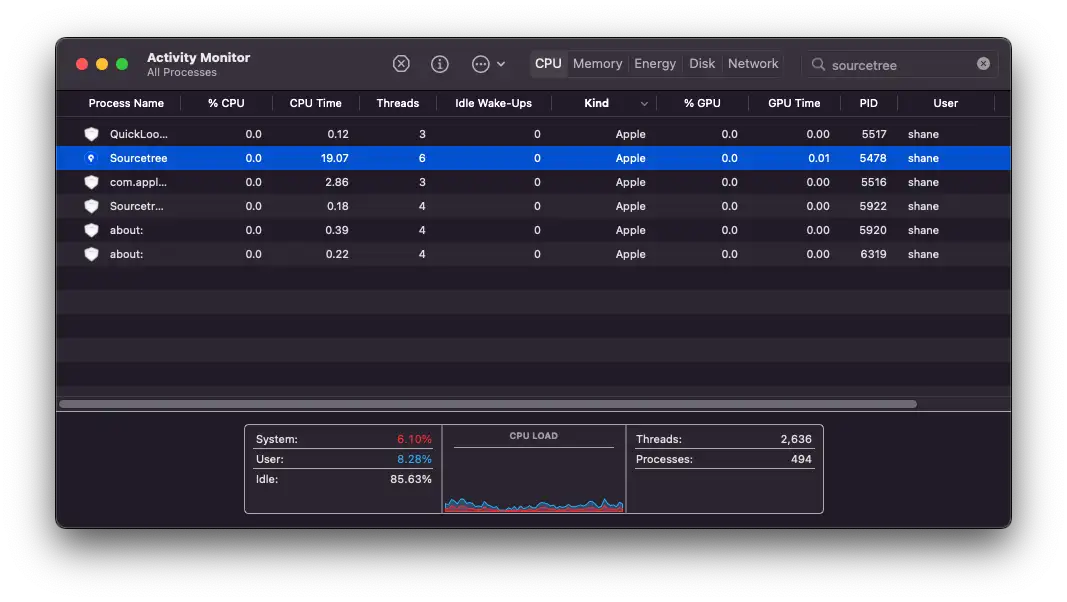Open the Network tab
This screenshot has width=1067, height=602.
point(753,63)
